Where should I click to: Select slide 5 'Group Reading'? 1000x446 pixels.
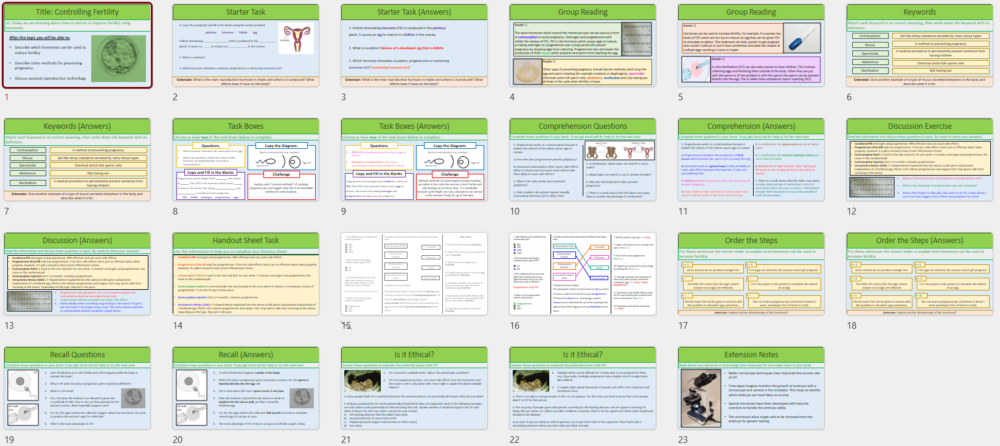coord(751,45)
